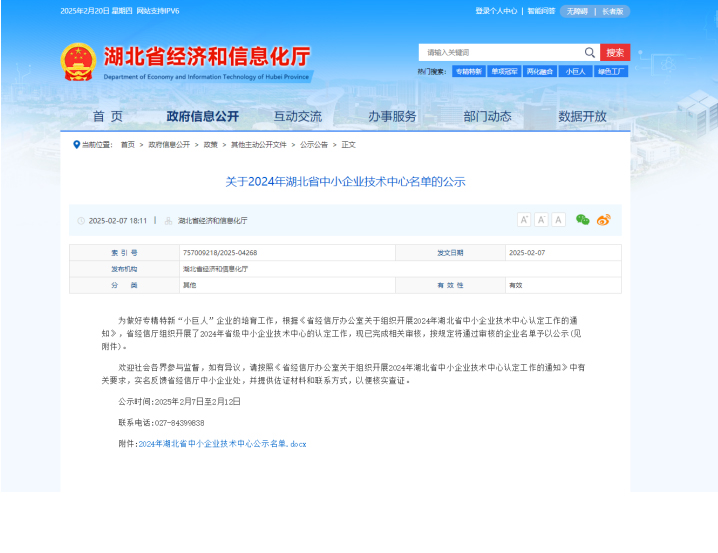
Task: Open 政府信息公开 navigation menu
Action: click(x=203, y=116)
